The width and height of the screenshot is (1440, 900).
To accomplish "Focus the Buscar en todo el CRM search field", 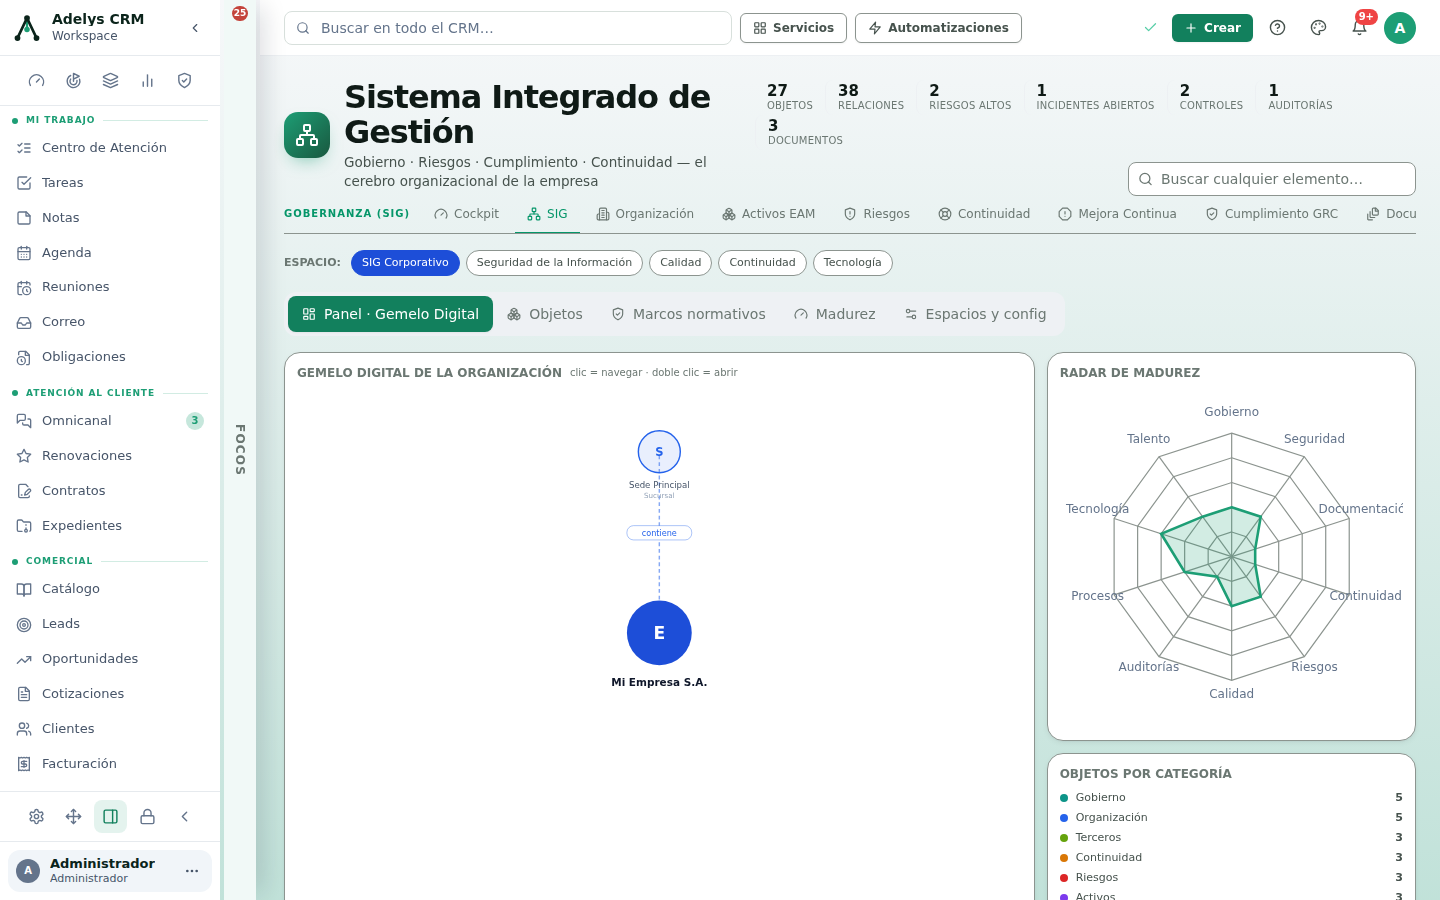I will click(x=508, y=28).
